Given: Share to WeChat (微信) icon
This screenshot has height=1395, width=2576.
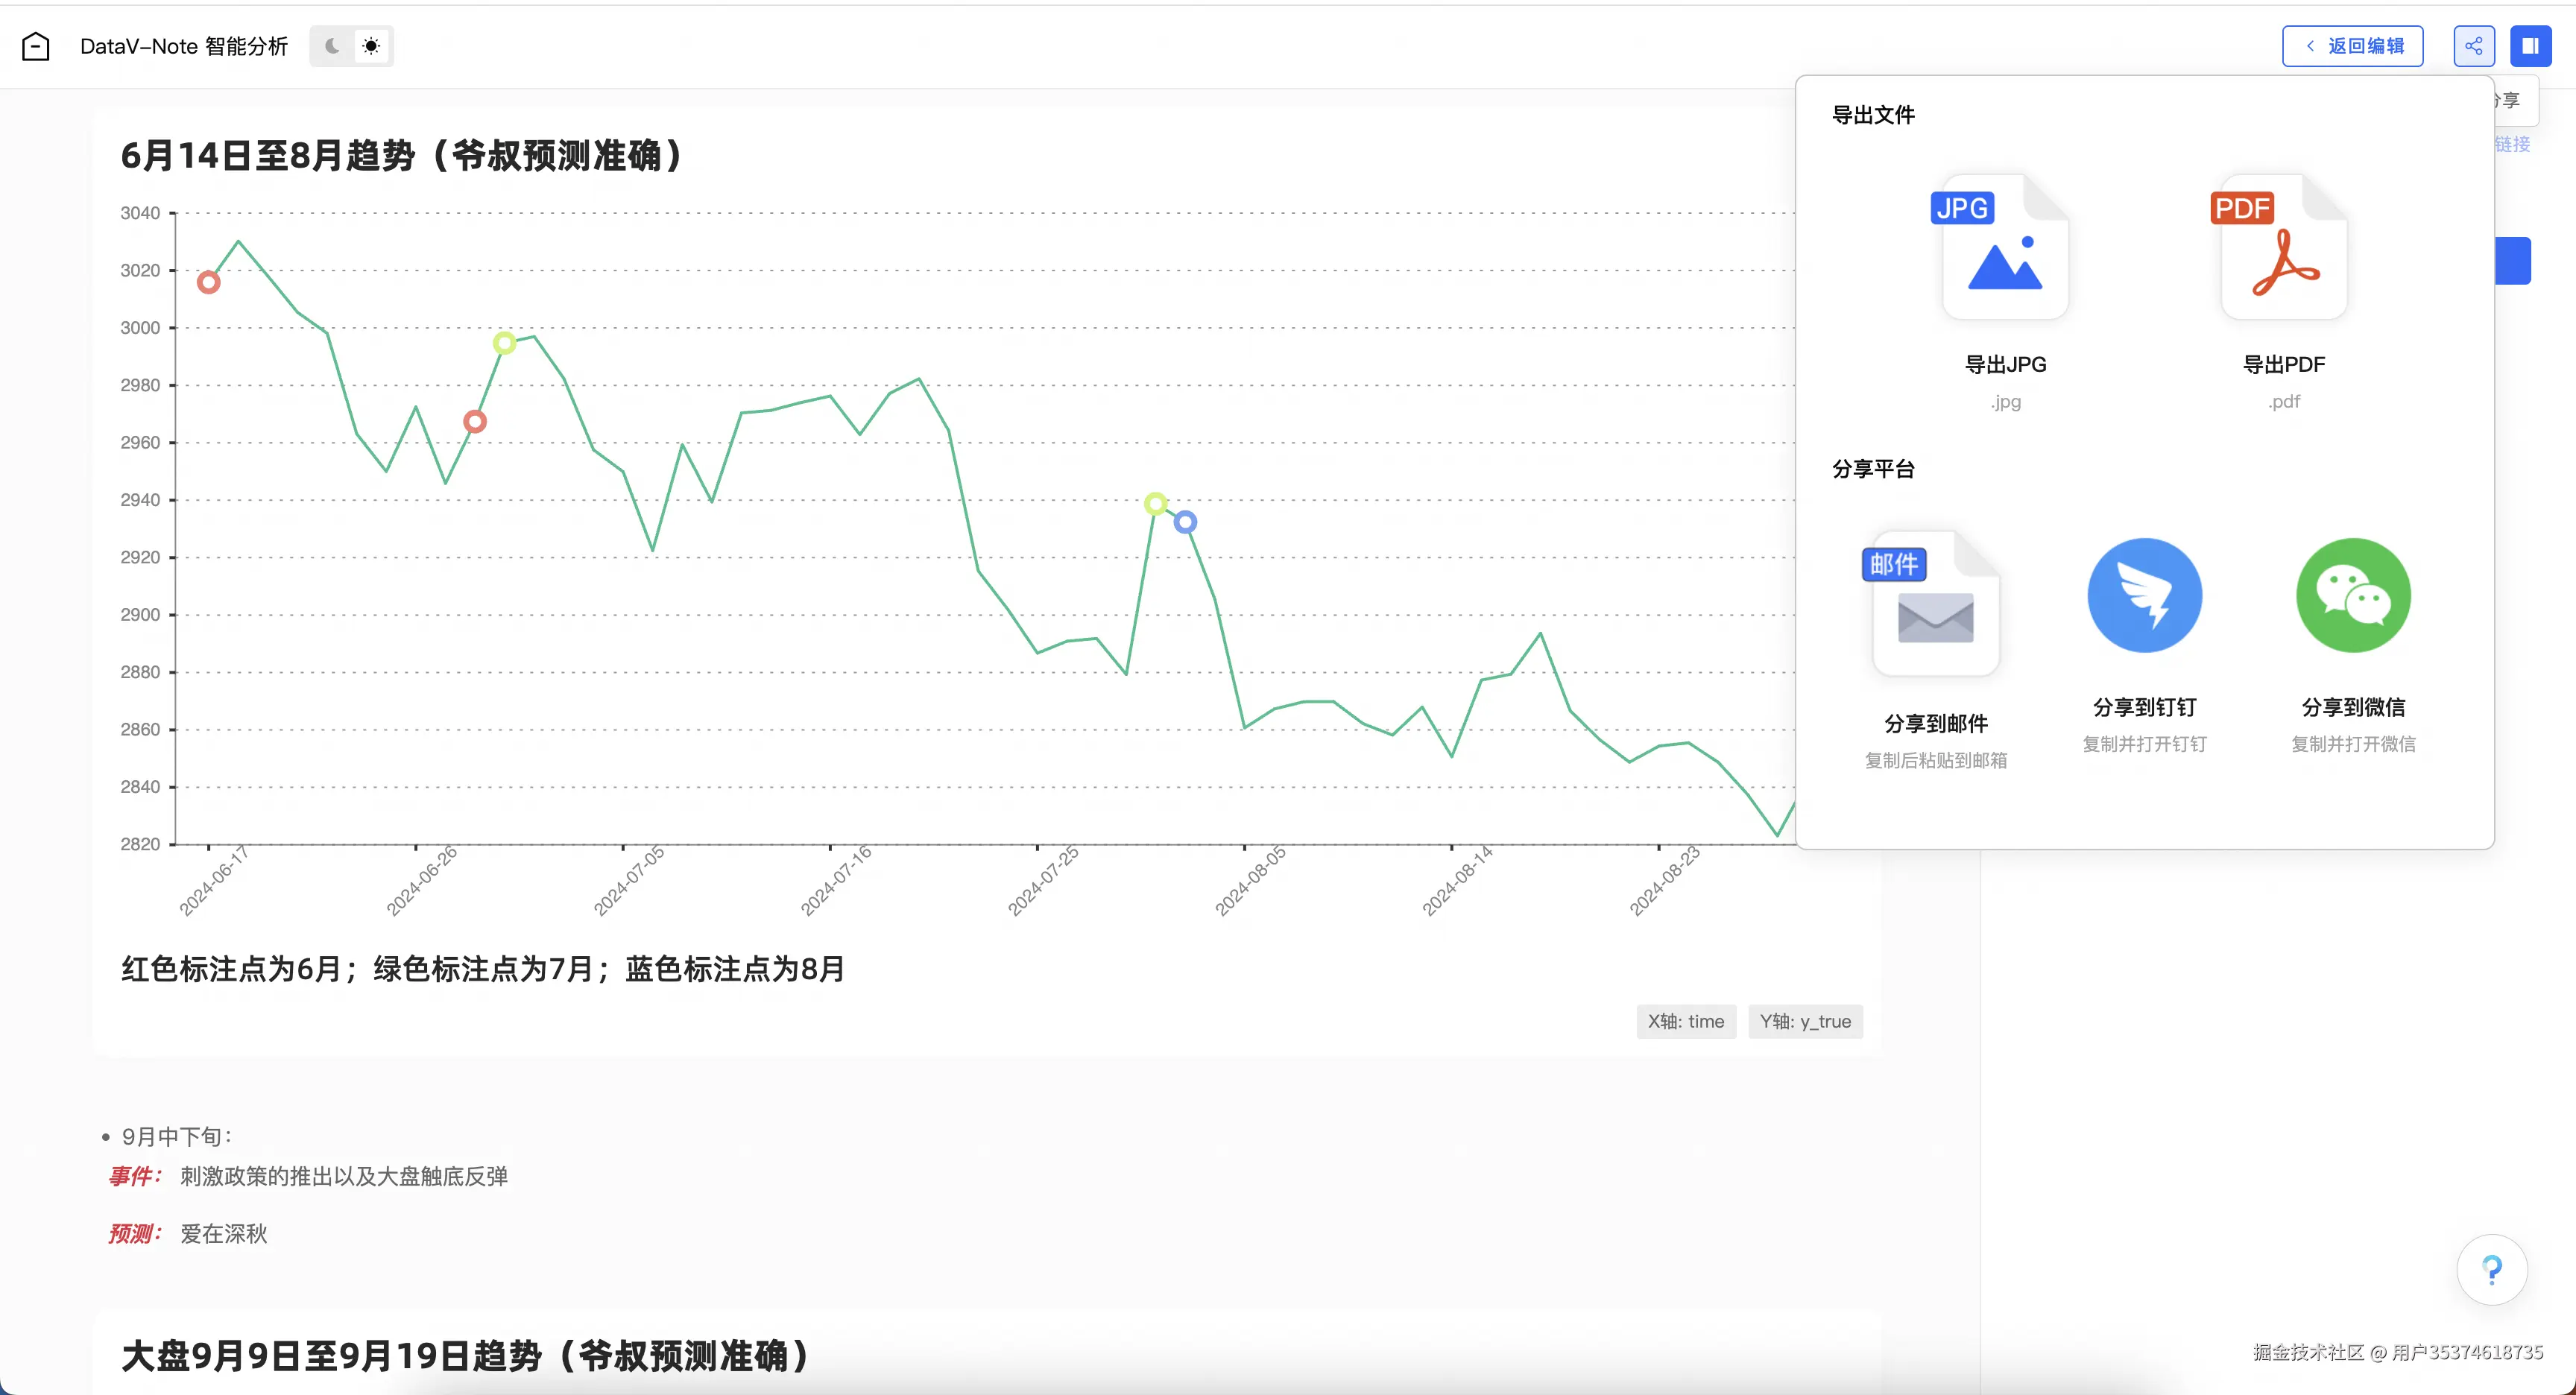Looking at the screenshot, I should pos(2353,596).
